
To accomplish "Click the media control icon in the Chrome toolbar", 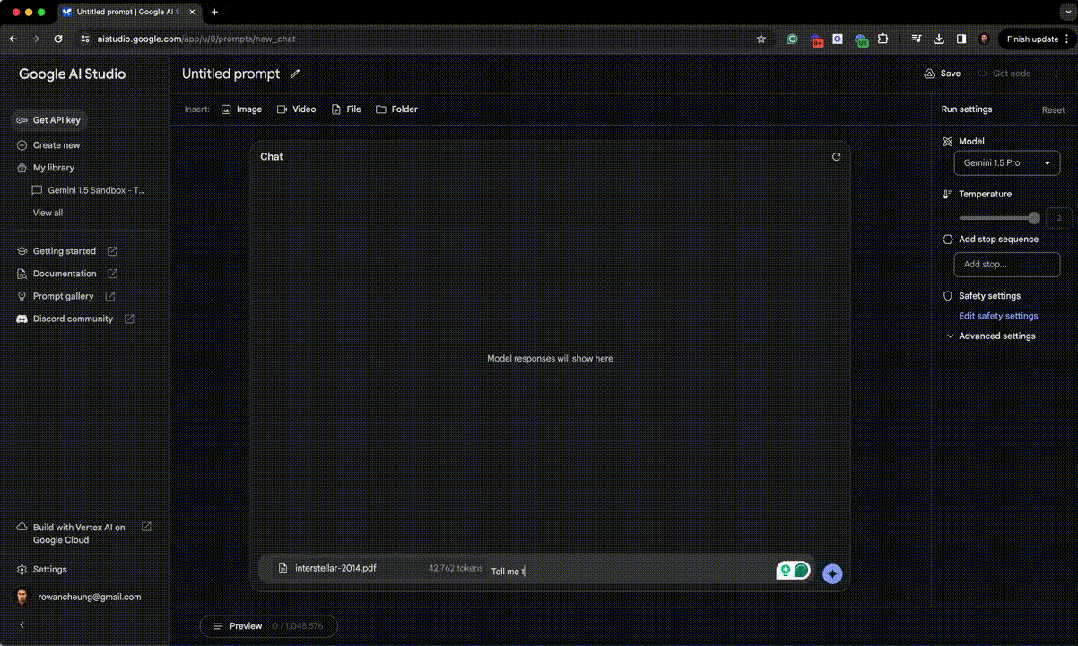I will [916, 39].
